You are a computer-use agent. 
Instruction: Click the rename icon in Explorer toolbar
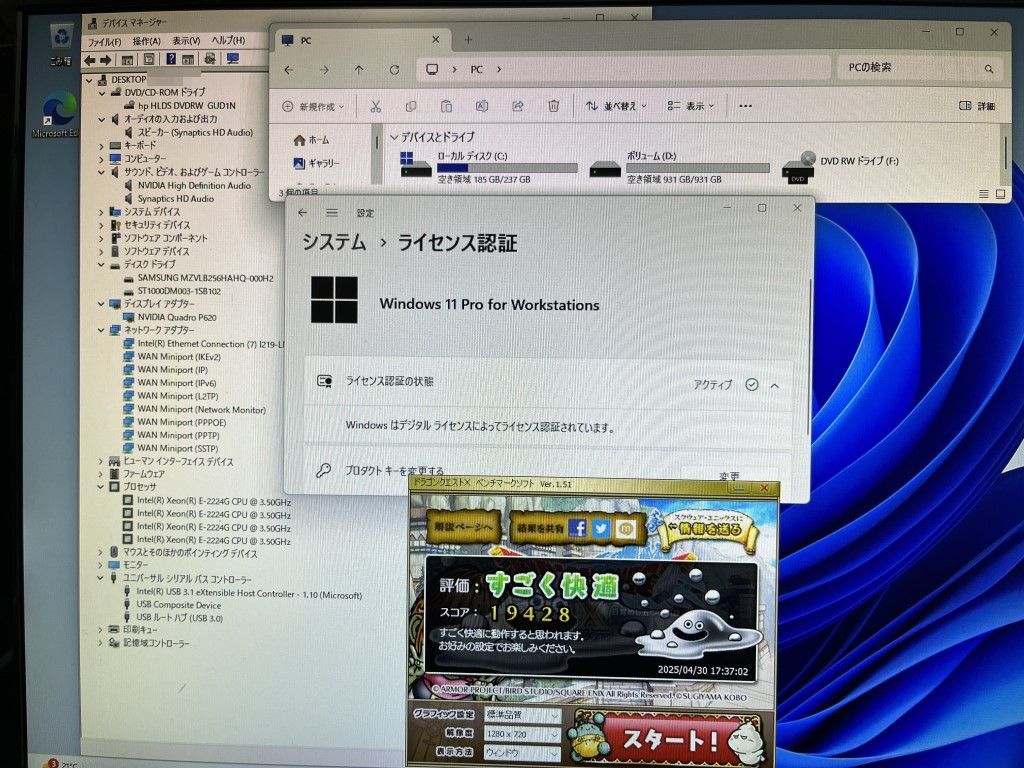(482, 106)
